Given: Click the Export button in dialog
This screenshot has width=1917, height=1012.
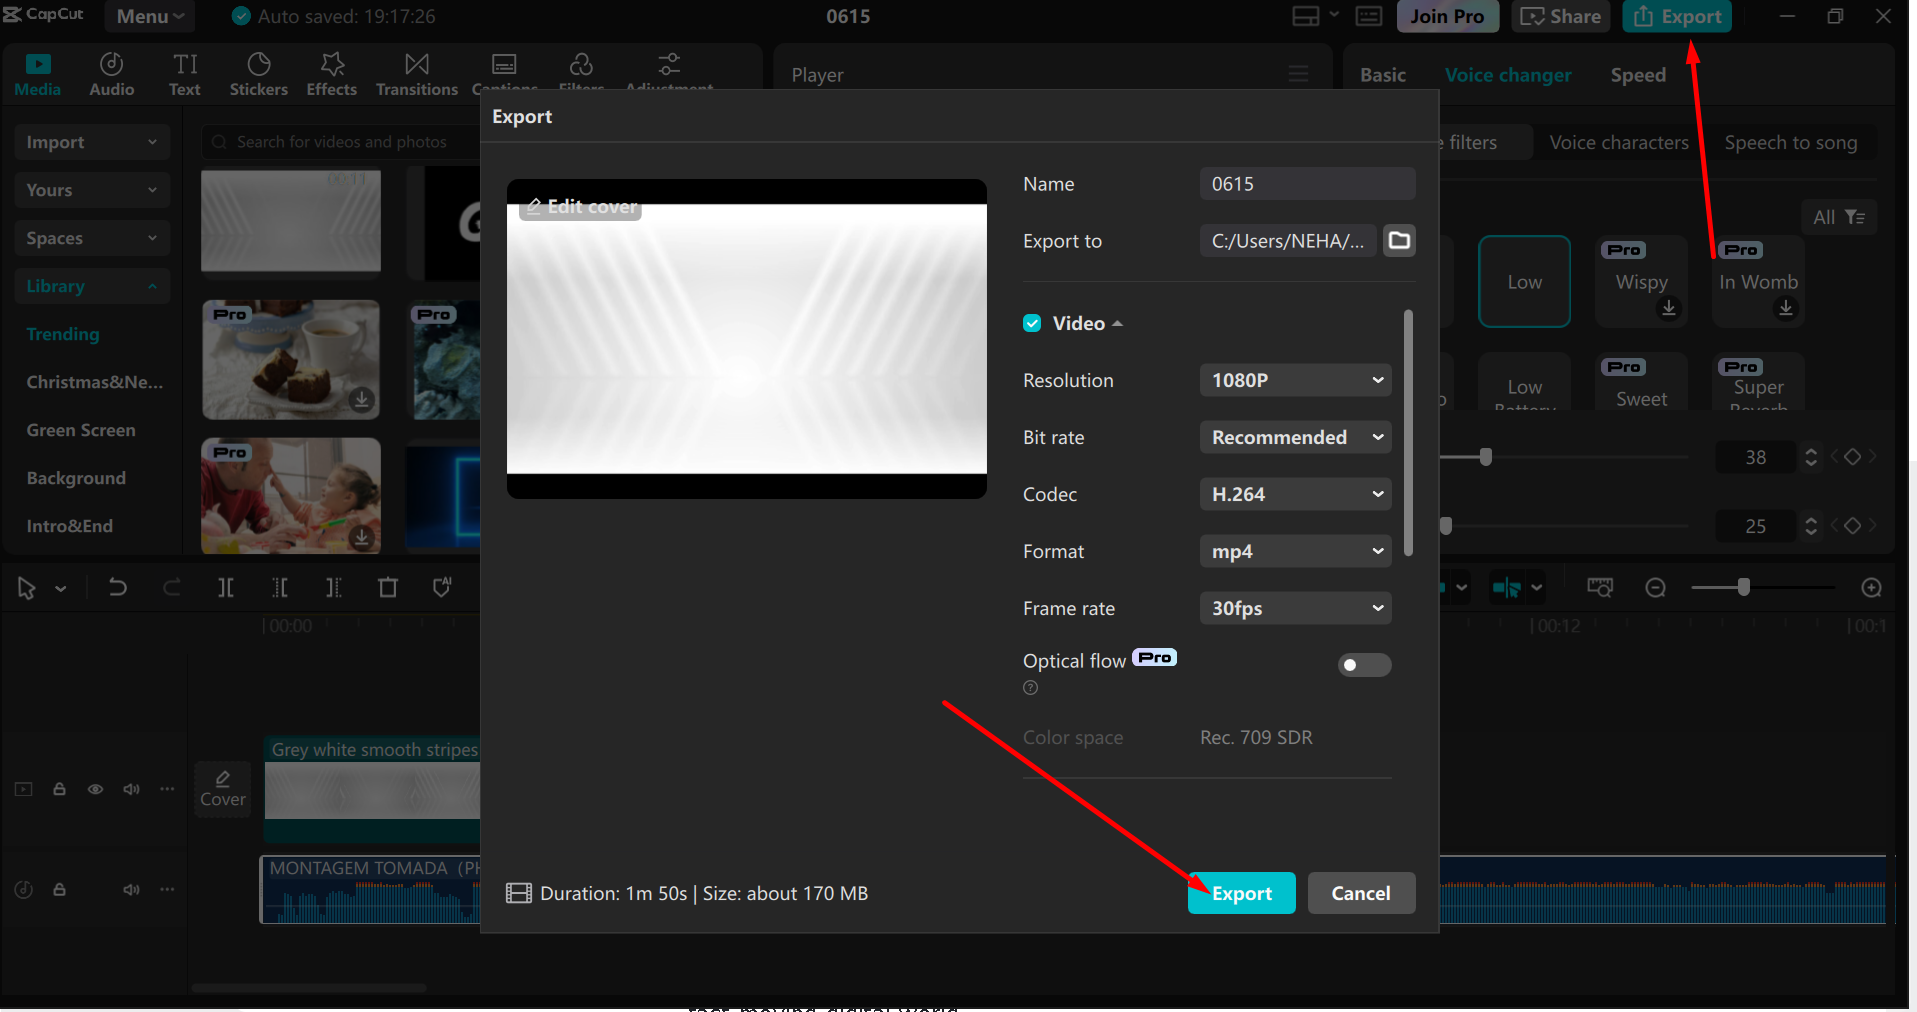Looking at the screenshot, I should pos(1241,893).
